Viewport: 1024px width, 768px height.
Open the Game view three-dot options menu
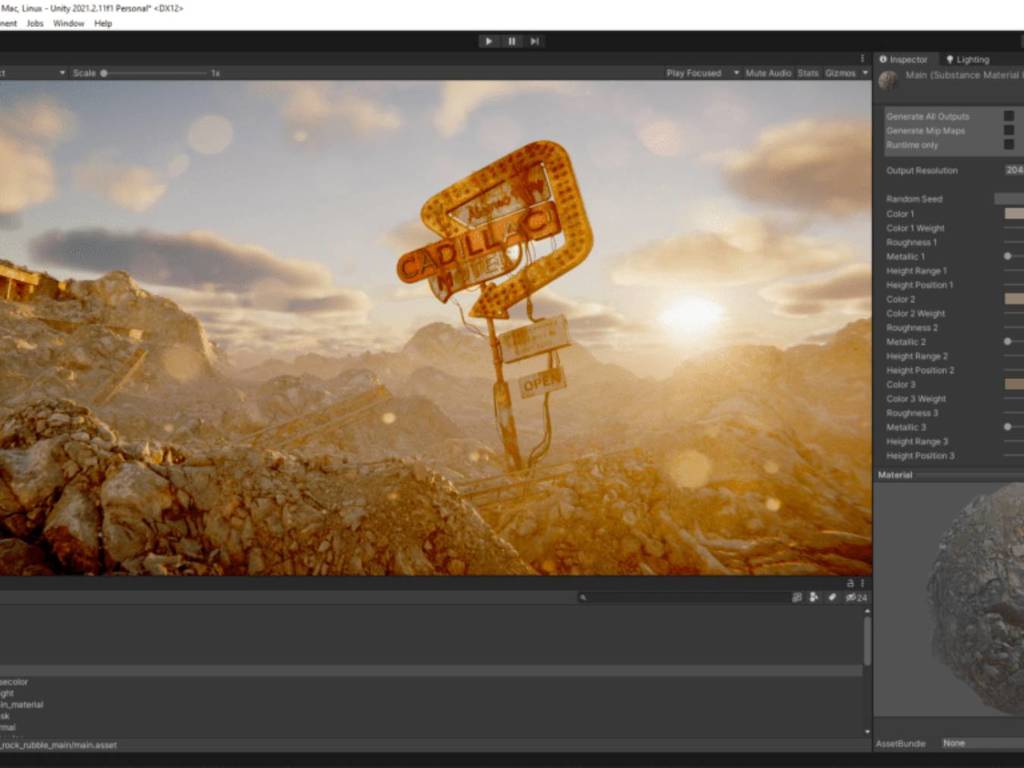tap(862, 59)
